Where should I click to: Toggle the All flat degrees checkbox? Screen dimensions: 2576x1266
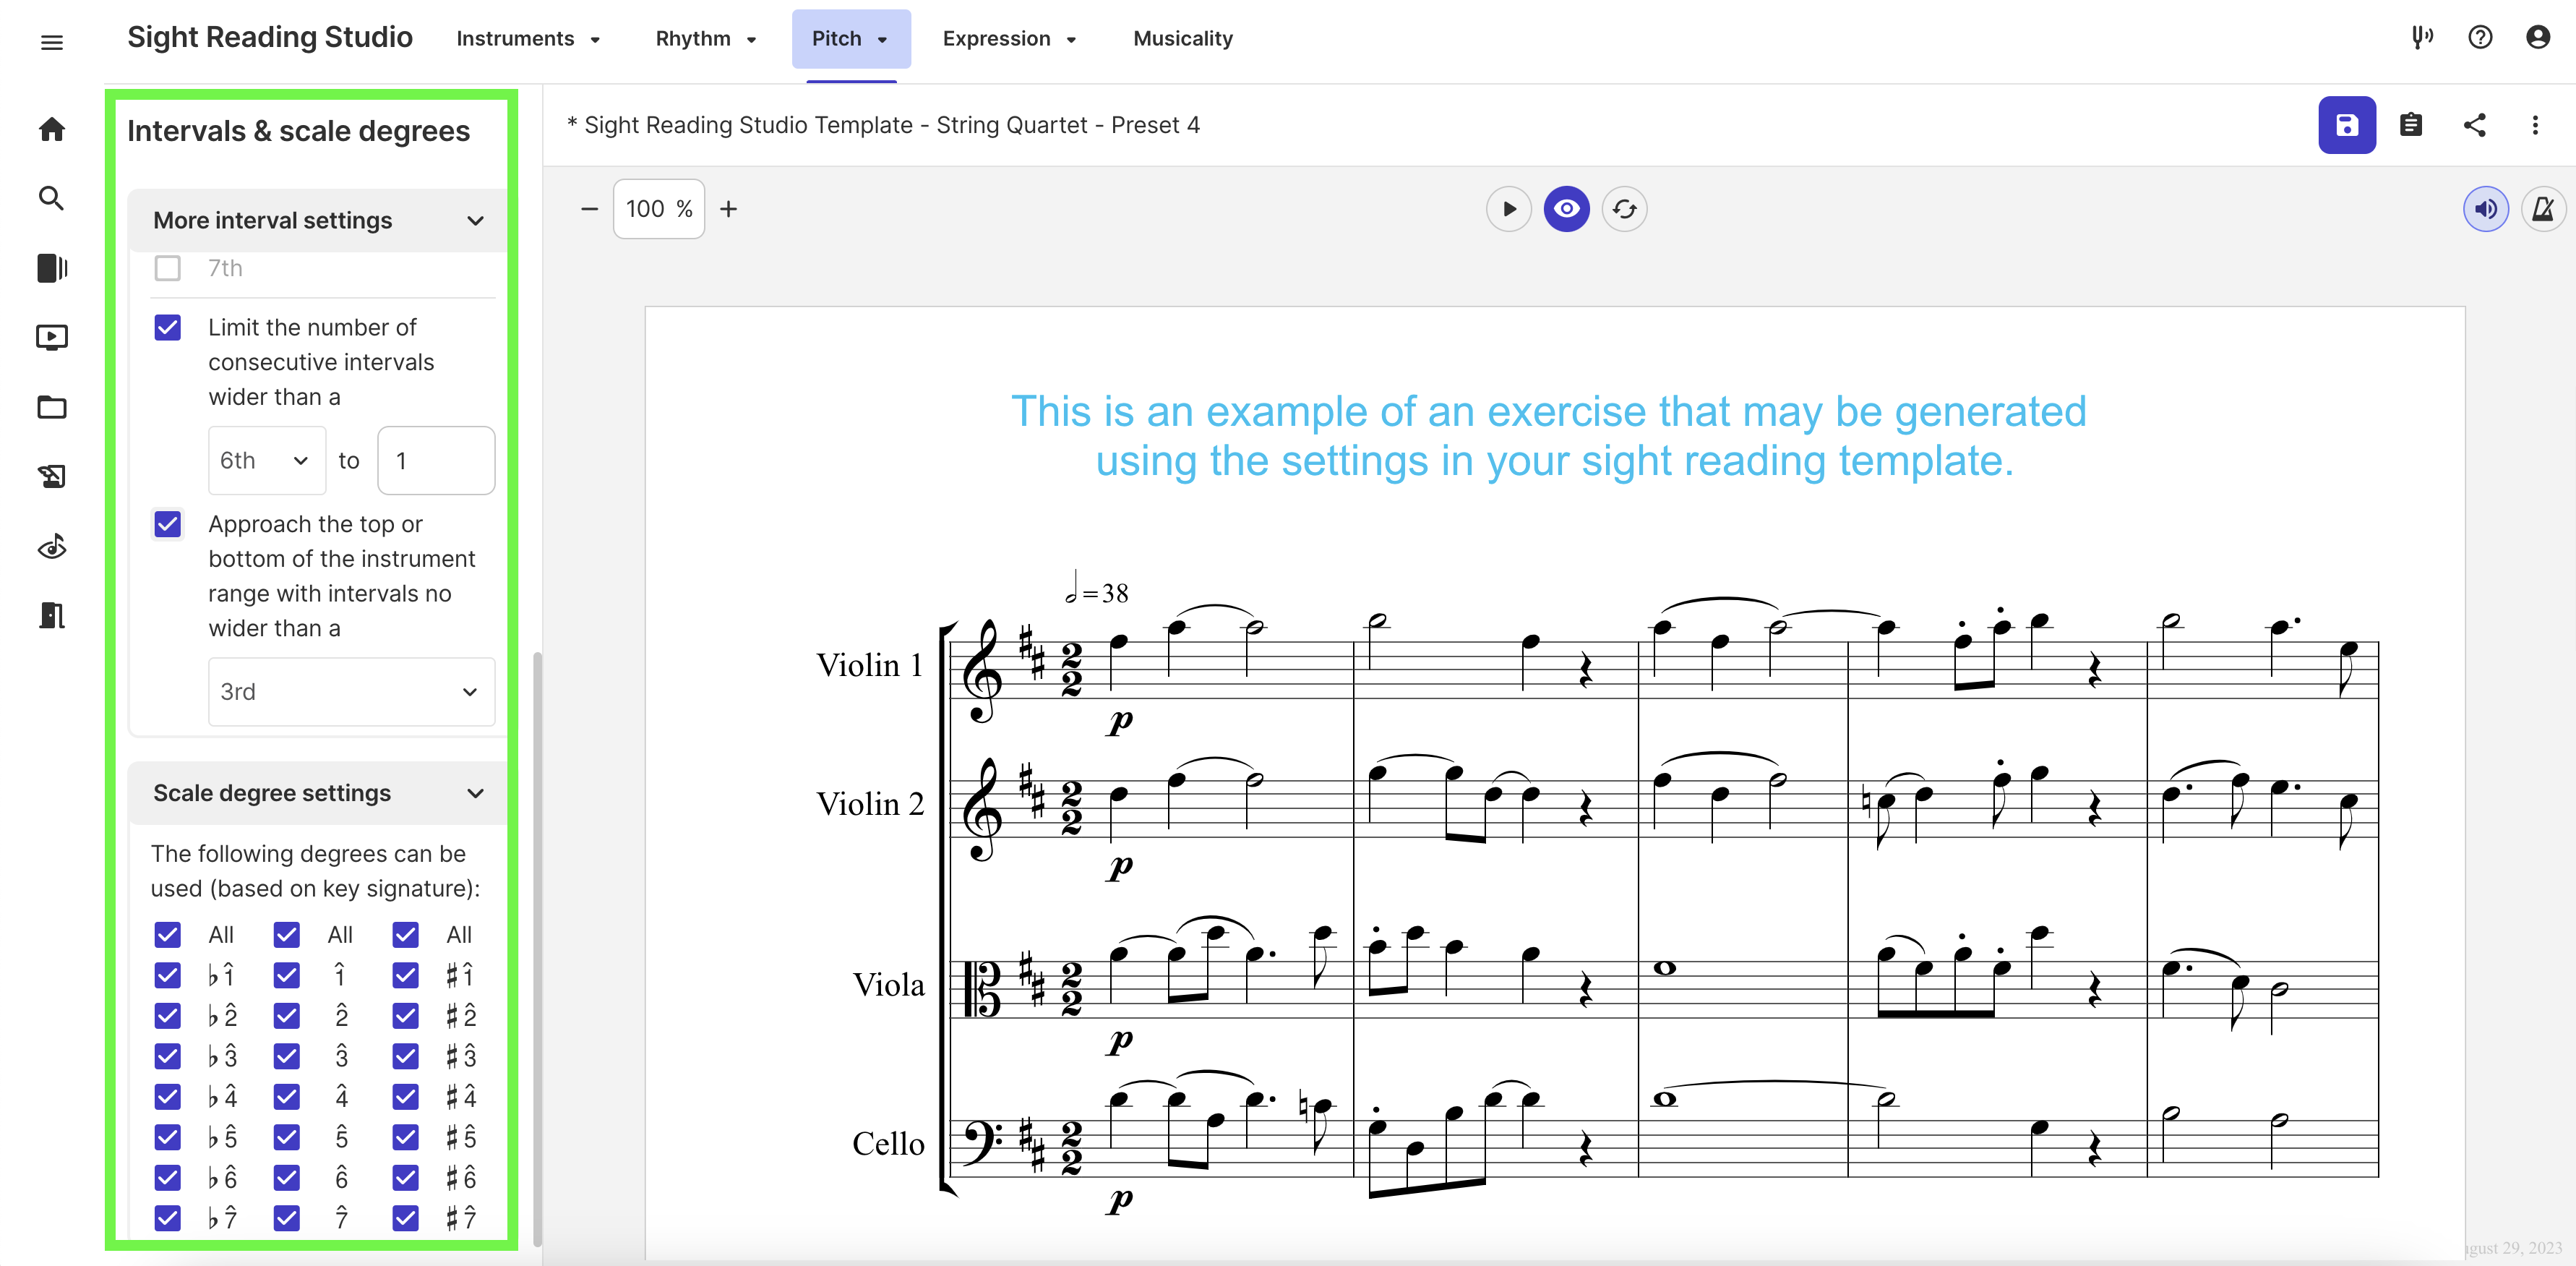coord(168,935)
